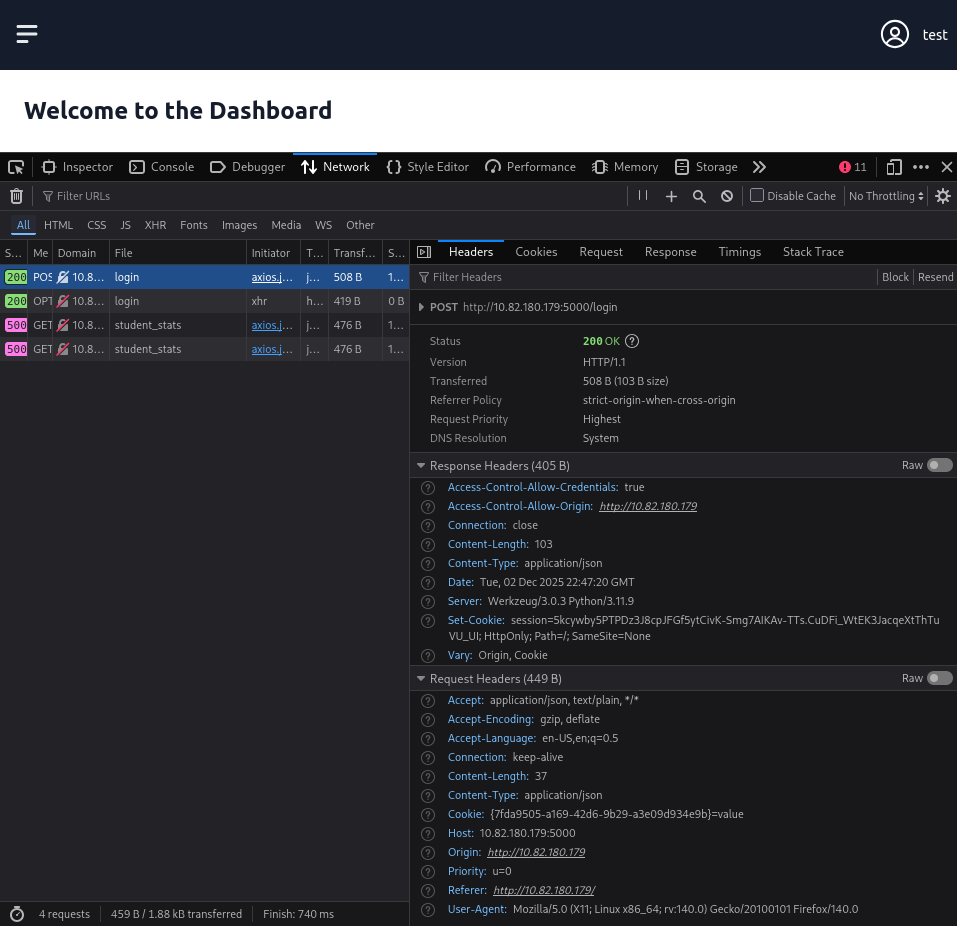
Task: Toggle responsive design mode icon
Action: pyautogui.click(x=894, y=167)
